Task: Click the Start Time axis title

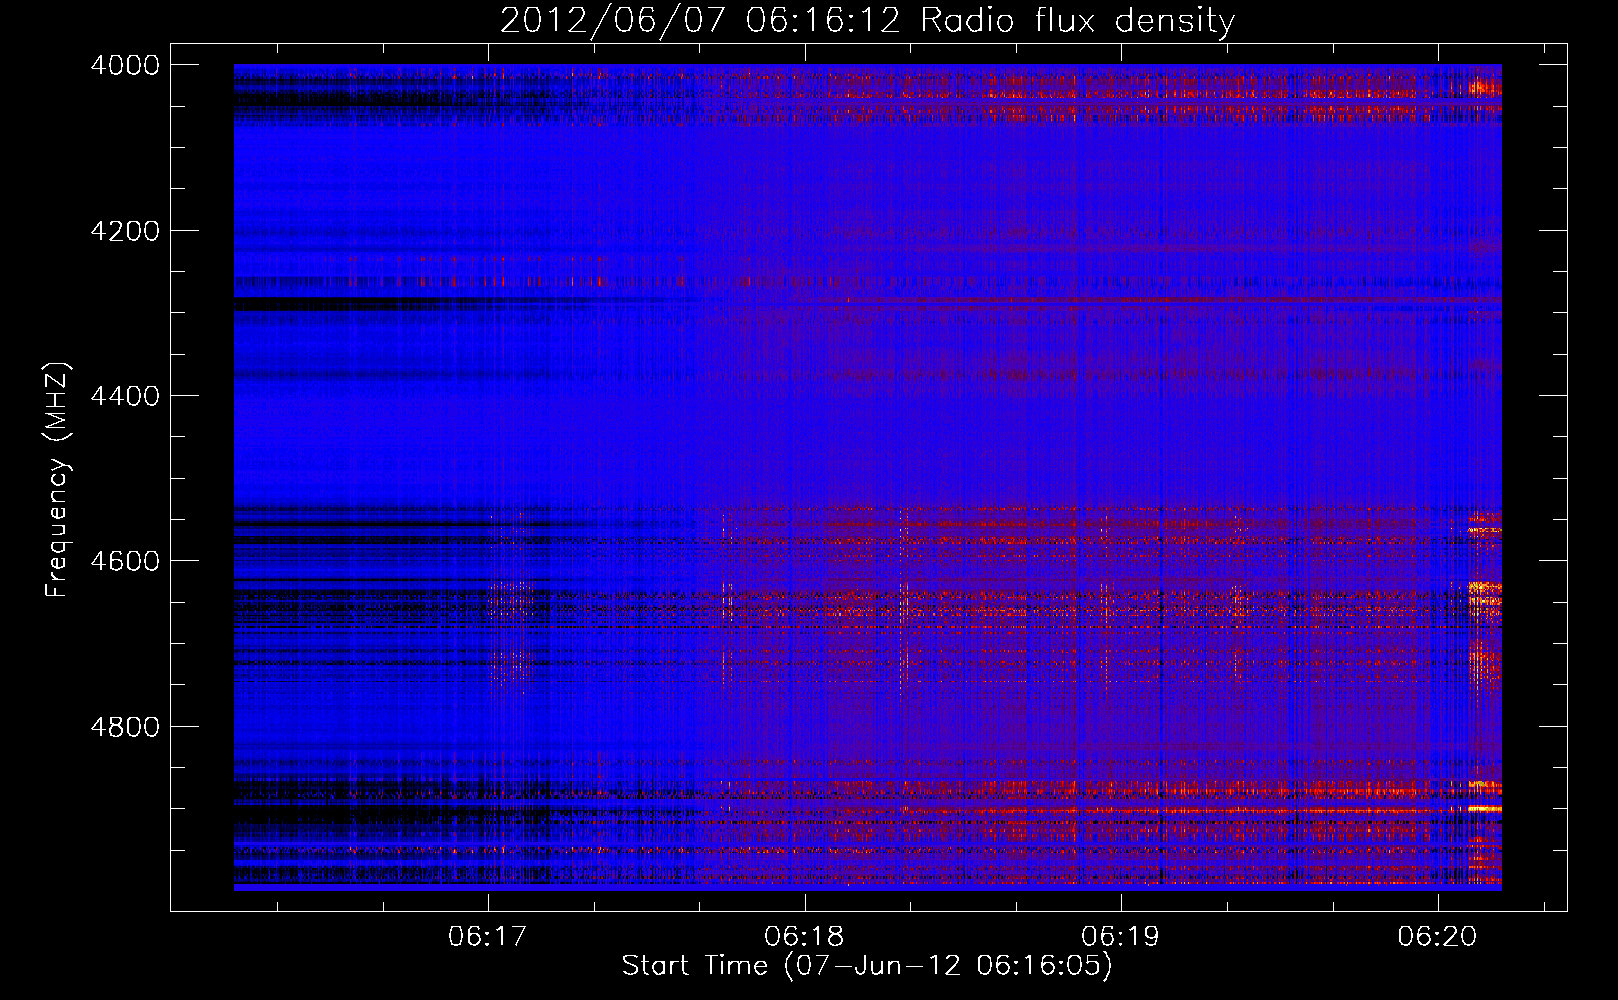Action: click(x=867, y=966)
